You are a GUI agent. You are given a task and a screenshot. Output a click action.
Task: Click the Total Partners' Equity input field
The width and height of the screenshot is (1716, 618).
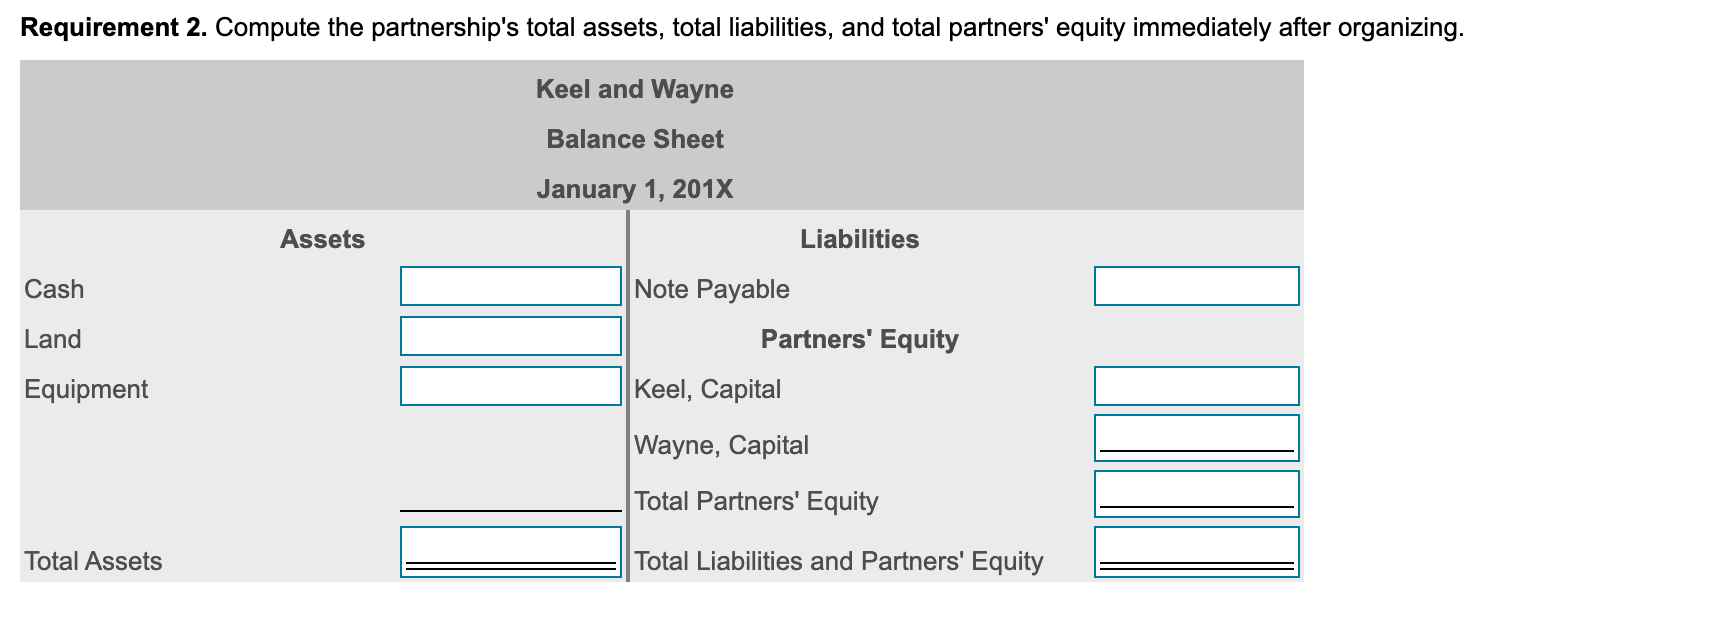click(1196, 492)
